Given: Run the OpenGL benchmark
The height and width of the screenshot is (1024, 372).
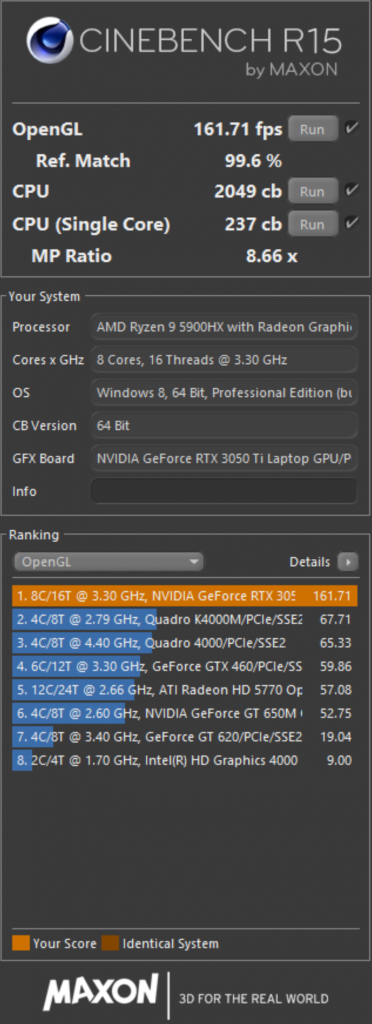Looking at the screenshot, I should pyautogui.click(x=313, y=129).
